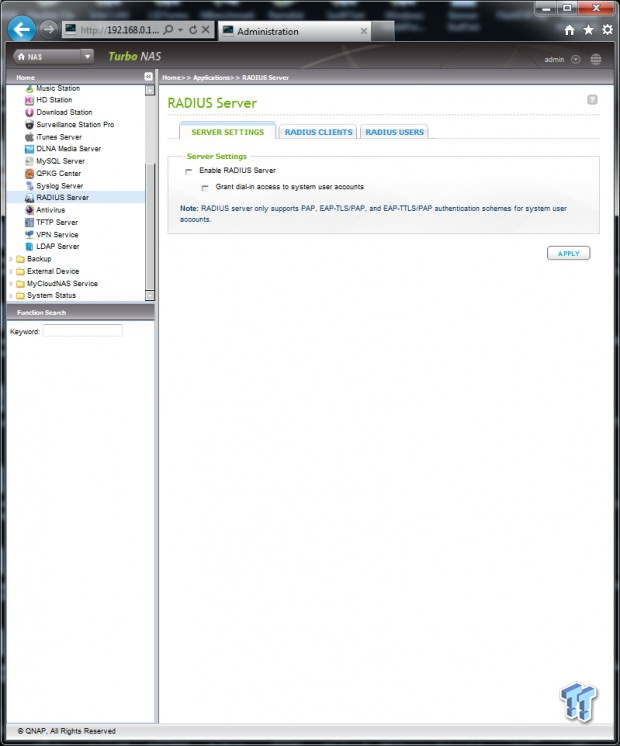Click the iTunes Server apple icon
Viewport: 620px width, 746px height.
coord(30,137)
